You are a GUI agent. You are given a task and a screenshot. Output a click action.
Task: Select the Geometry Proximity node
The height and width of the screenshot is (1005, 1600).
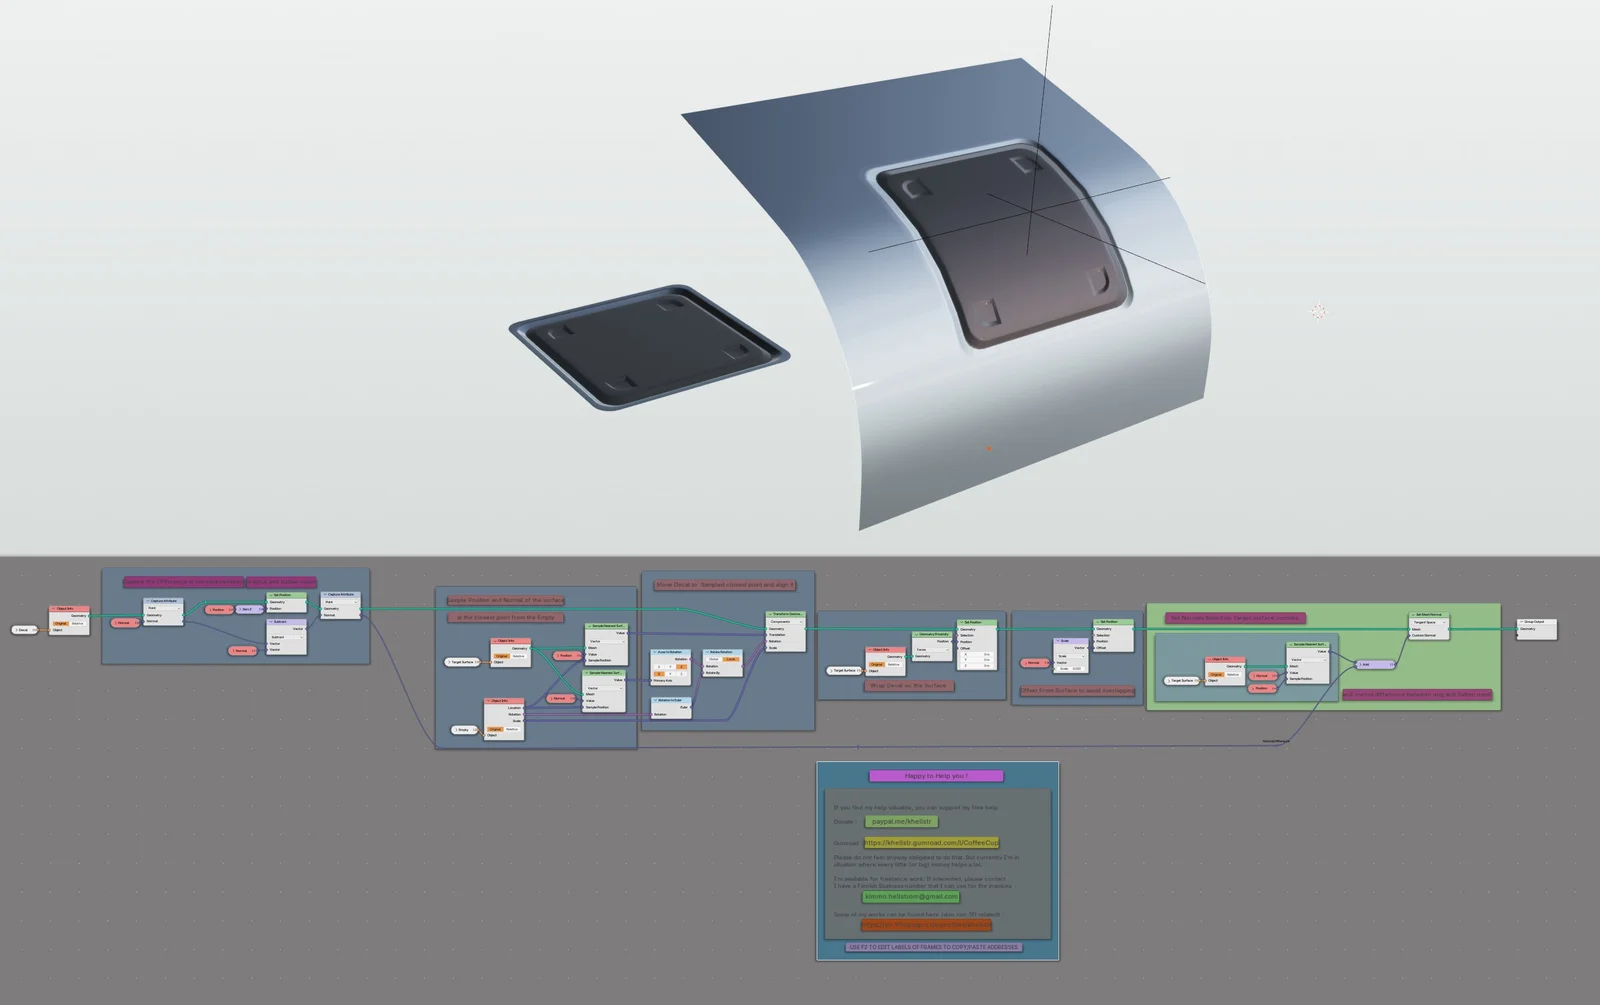(x=932, y=634)
